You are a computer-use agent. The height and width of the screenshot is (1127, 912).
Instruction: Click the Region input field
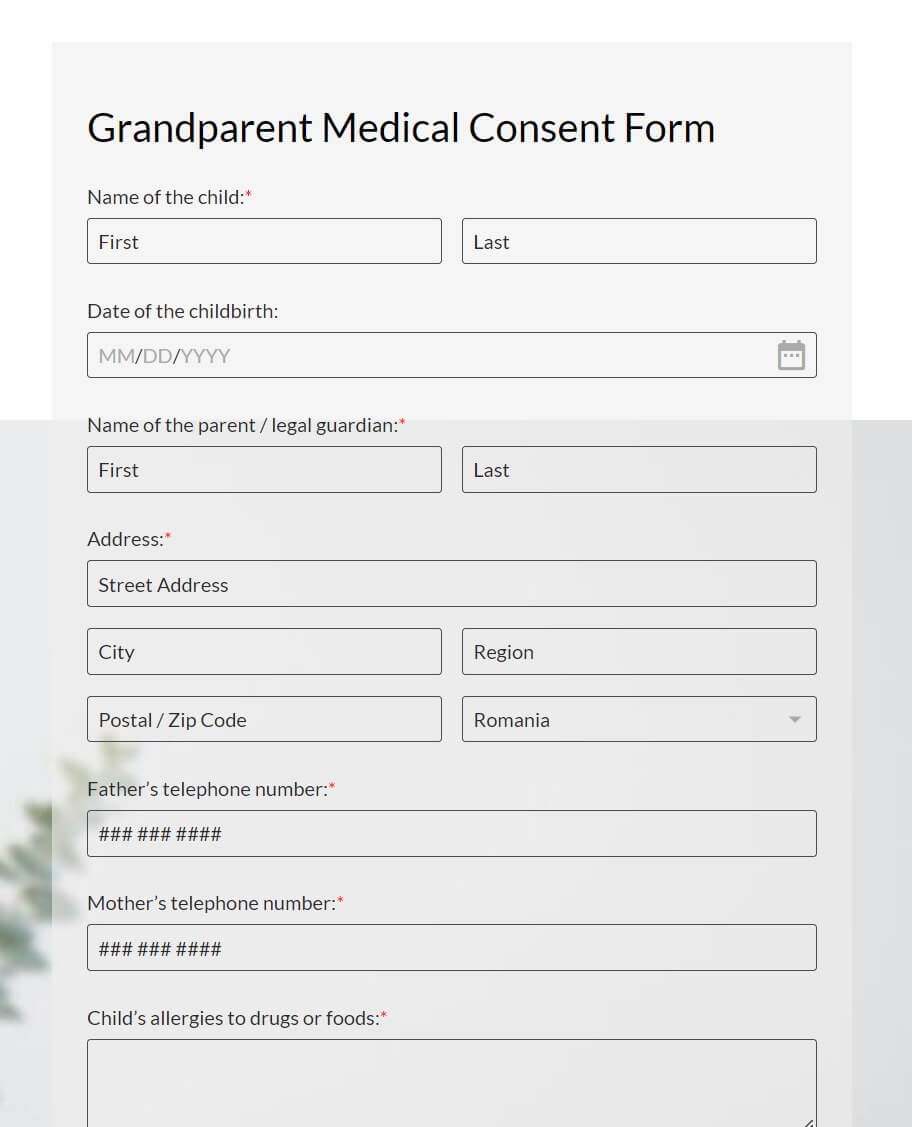click(x=639, y=651)
